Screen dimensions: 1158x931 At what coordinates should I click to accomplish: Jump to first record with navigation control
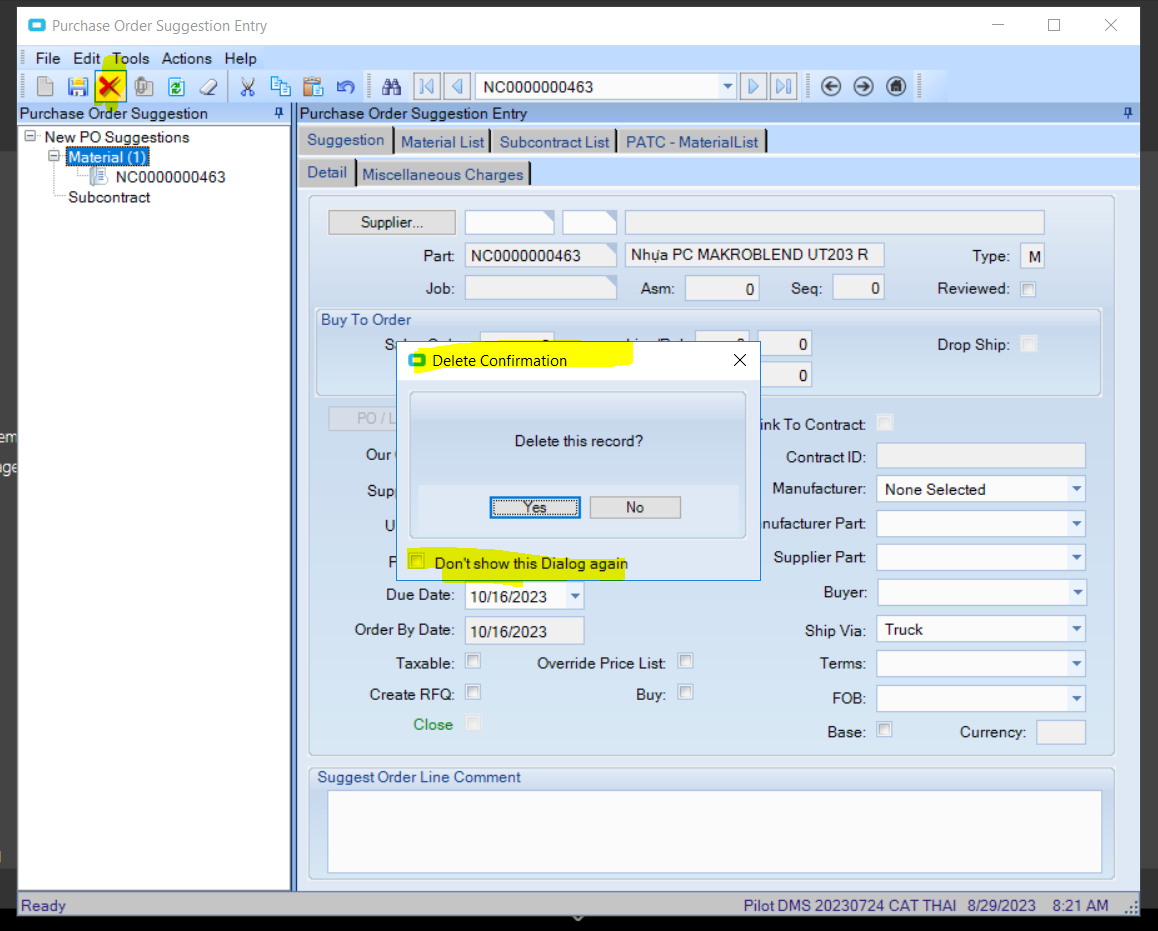click(426, 86)
